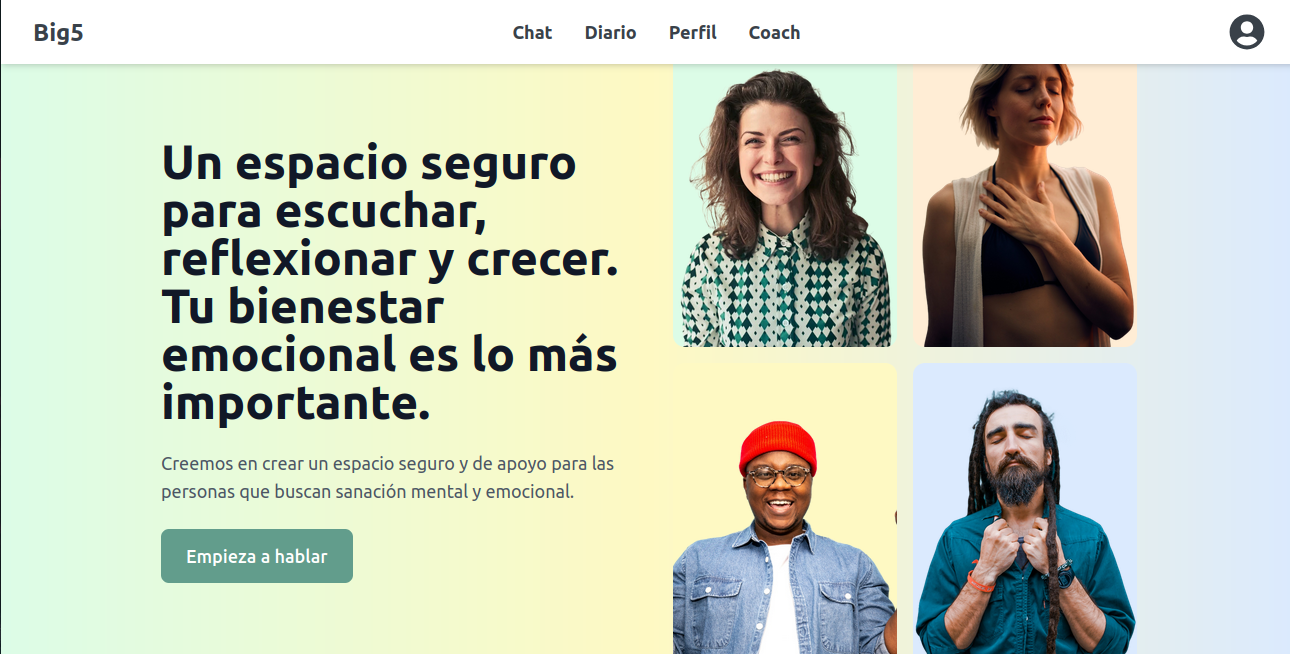
Task: Click the 'Creemos en crear un espacio' paragraph
Action: point(388,478)
